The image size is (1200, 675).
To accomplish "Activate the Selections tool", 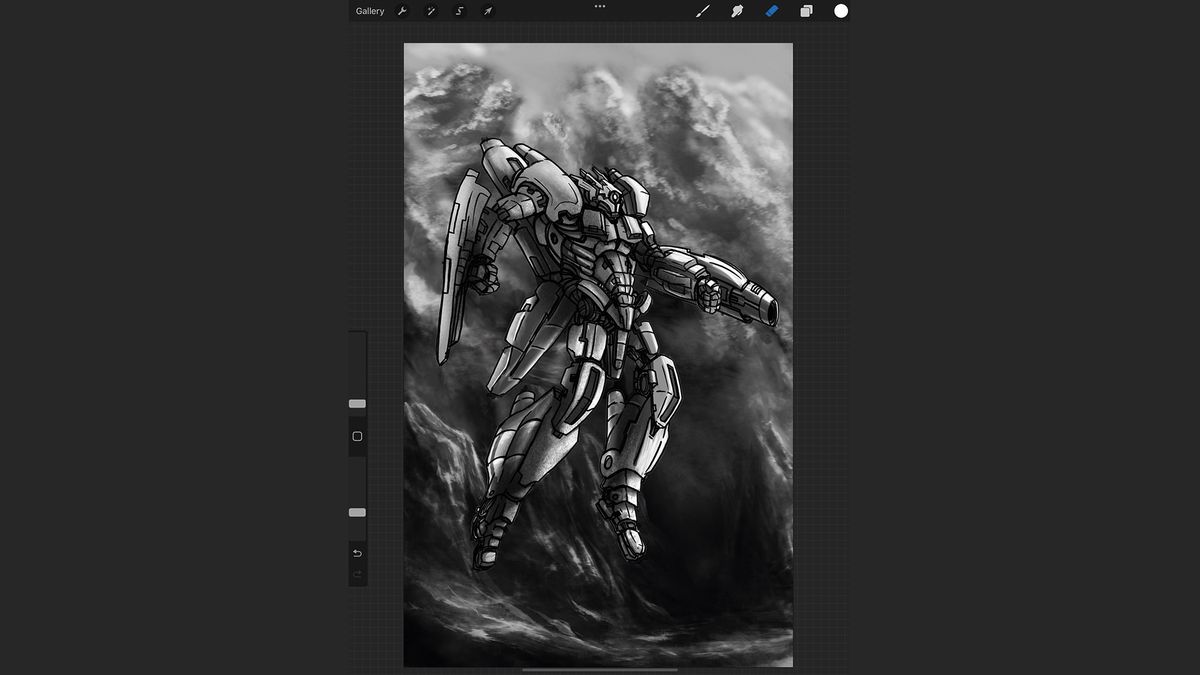I will (x=459, y=11).
